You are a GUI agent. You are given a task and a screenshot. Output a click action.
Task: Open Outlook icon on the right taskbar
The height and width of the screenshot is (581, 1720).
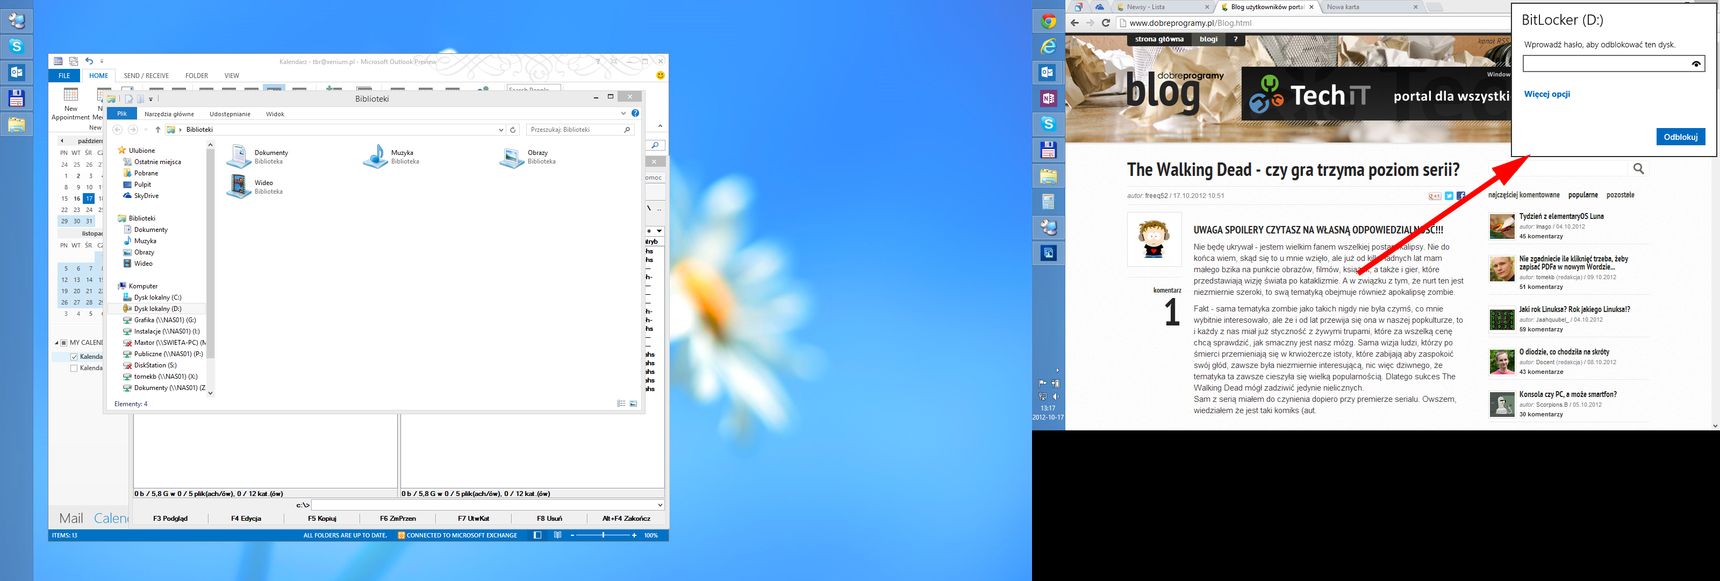point(1048,72)
